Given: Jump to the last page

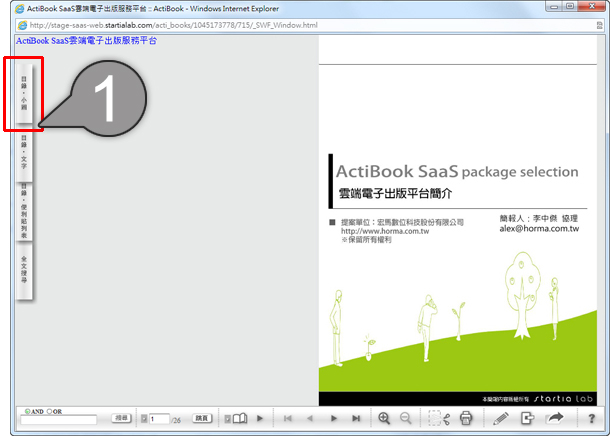Looking at the screenshot, I should (356, 418).
